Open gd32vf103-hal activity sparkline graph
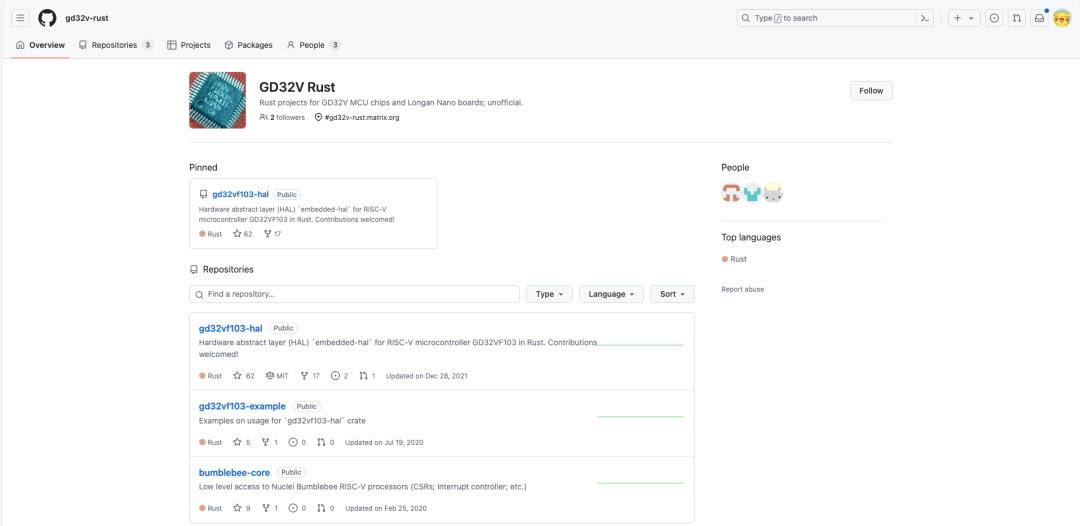The width and height of the screenshot is (1080, 526). tap(641, 344)
